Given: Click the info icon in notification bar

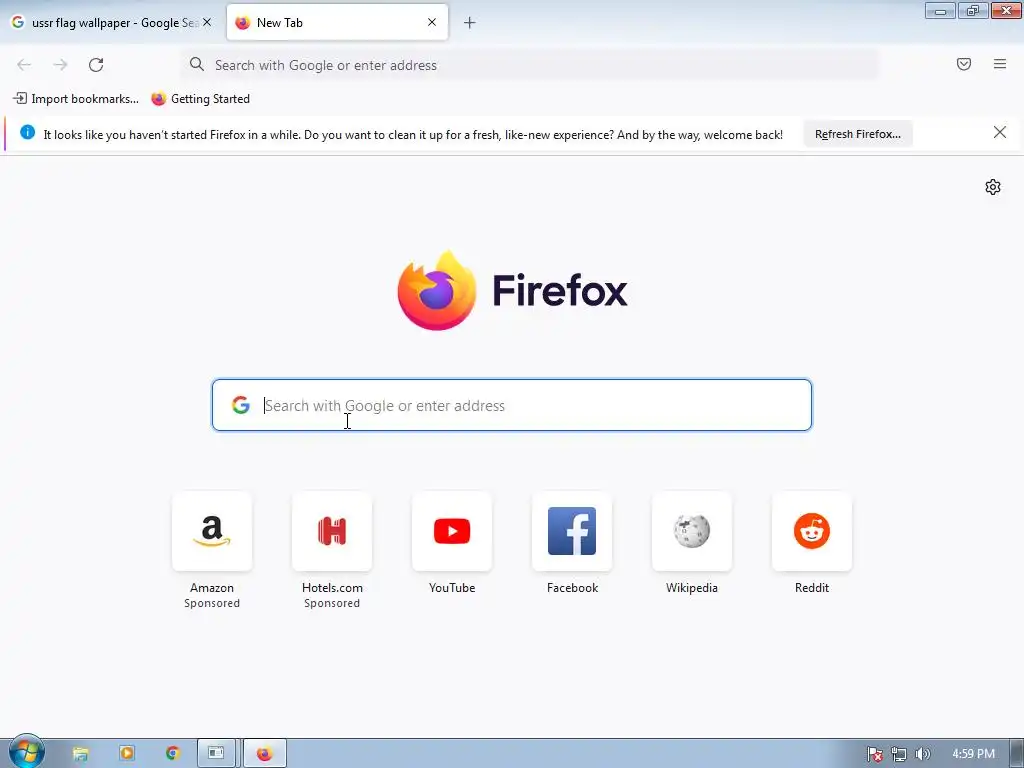Looking at the screenshot, I should (27, 133).
